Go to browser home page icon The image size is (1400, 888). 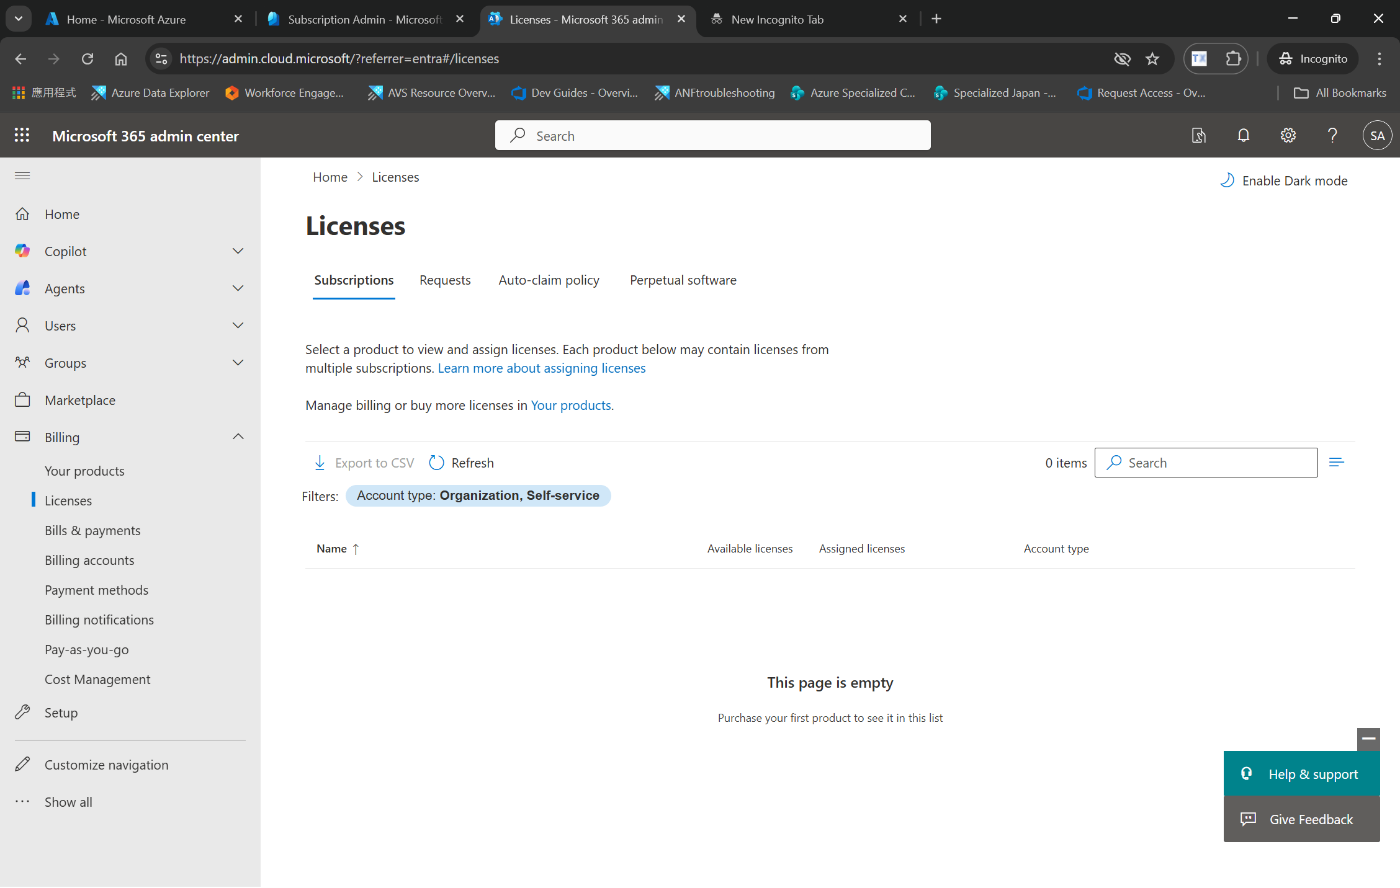(x=121, y=59)
